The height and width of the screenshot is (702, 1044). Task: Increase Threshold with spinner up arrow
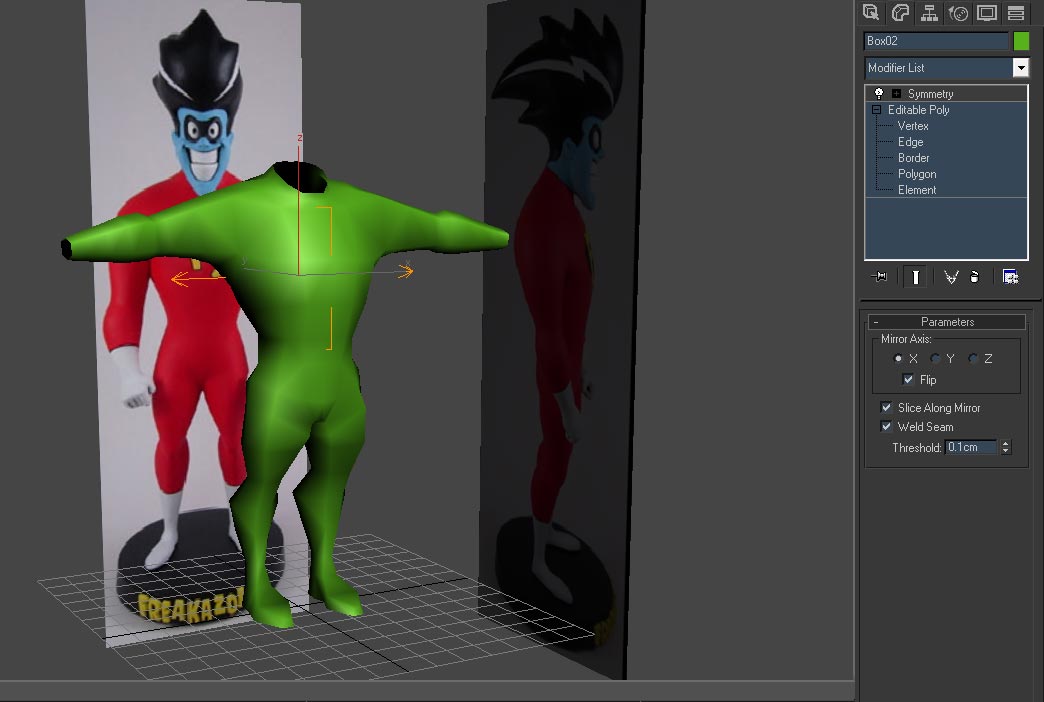(1005, 443)
